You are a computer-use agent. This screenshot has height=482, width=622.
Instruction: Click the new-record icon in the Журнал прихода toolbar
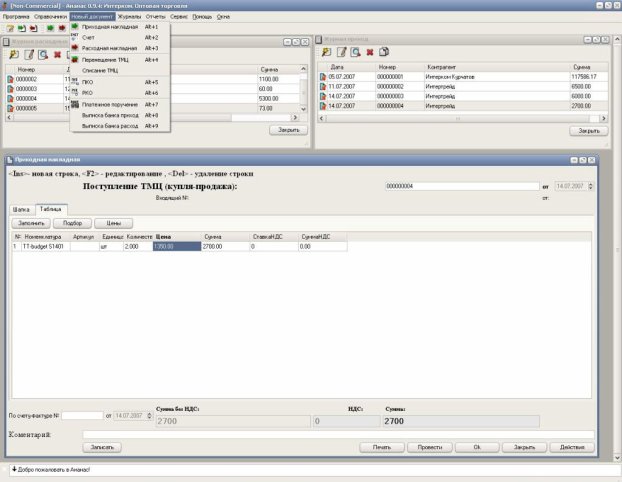[x=326, y=52]
